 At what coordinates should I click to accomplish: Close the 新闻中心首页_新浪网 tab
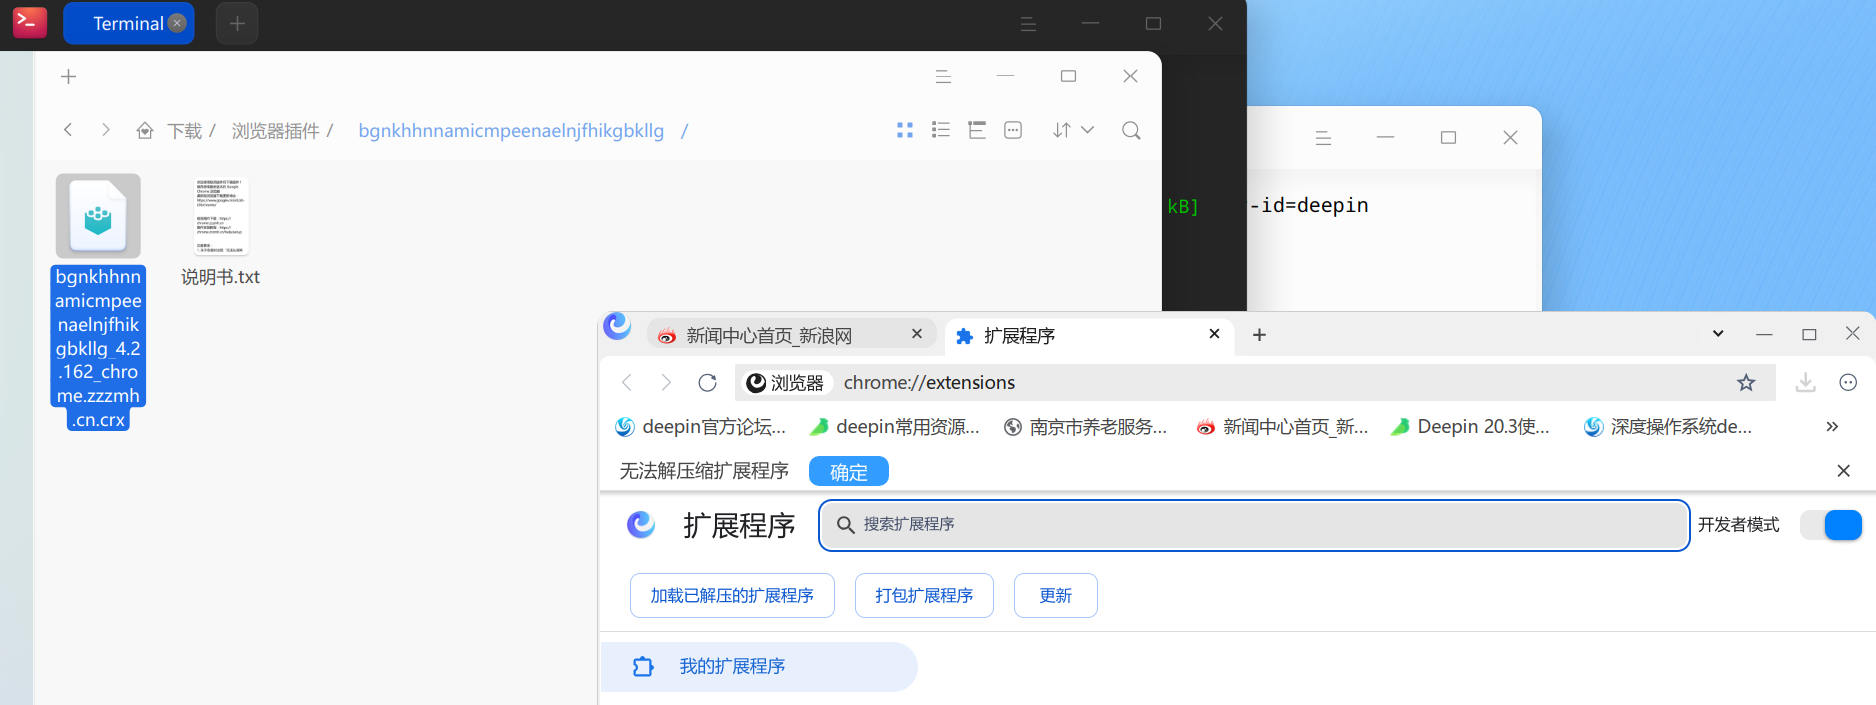917,334
